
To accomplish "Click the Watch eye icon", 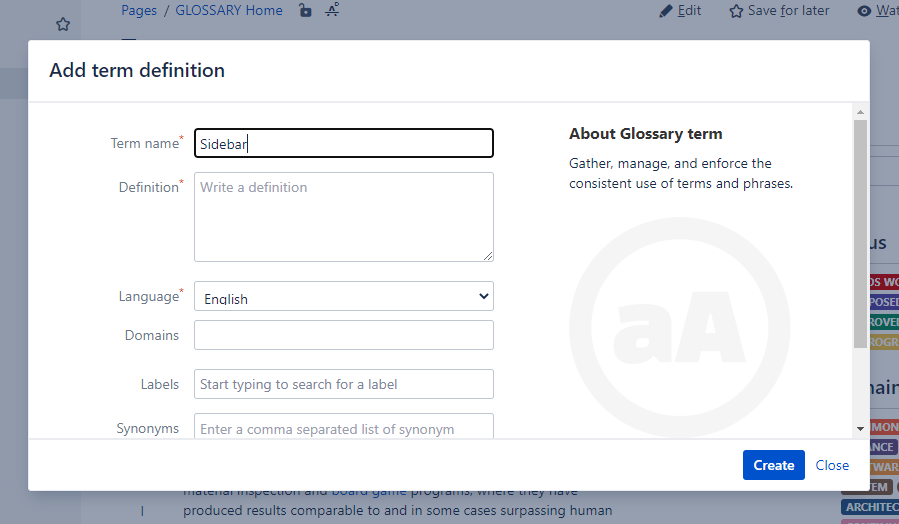I will [864, 11].
